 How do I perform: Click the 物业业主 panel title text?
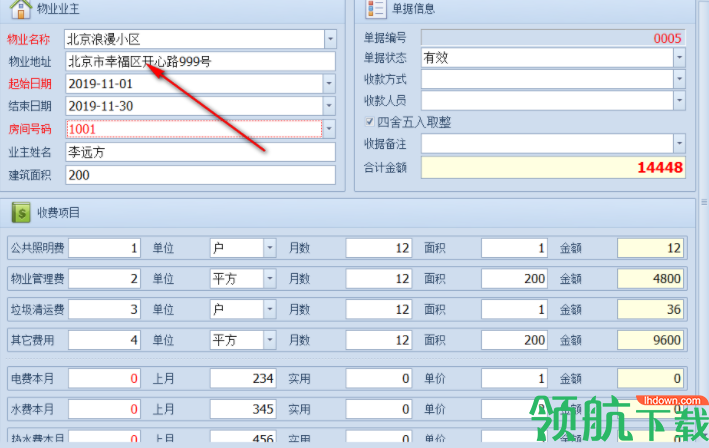tap(58, 9)
